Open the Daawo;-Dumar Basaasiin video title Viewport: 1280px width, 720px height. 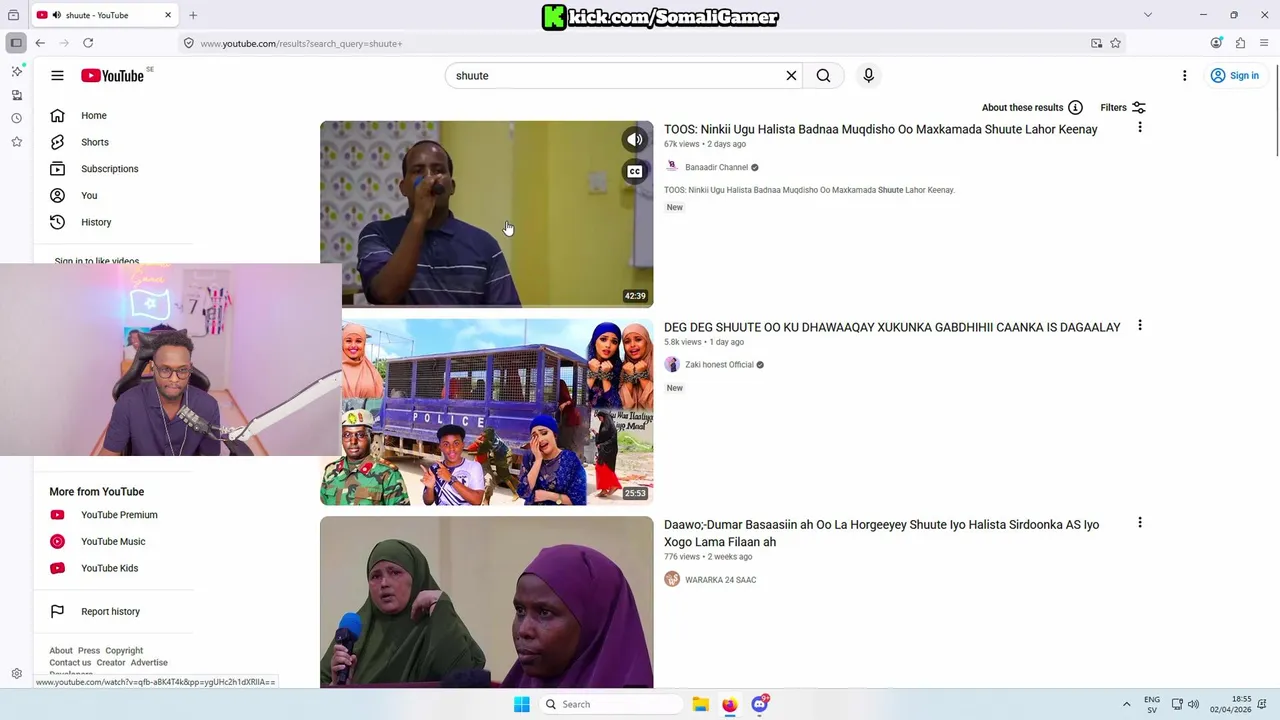pos(881,533)
